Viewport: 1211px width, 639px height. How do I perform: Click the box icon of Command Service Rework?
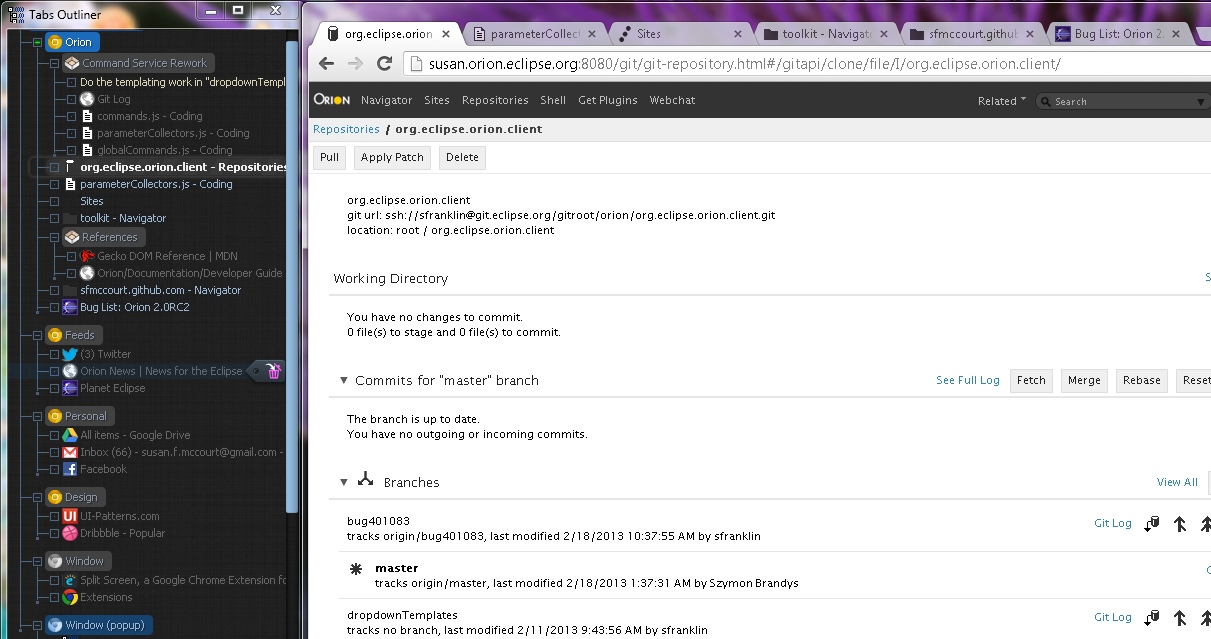click(x=72, y=63)
